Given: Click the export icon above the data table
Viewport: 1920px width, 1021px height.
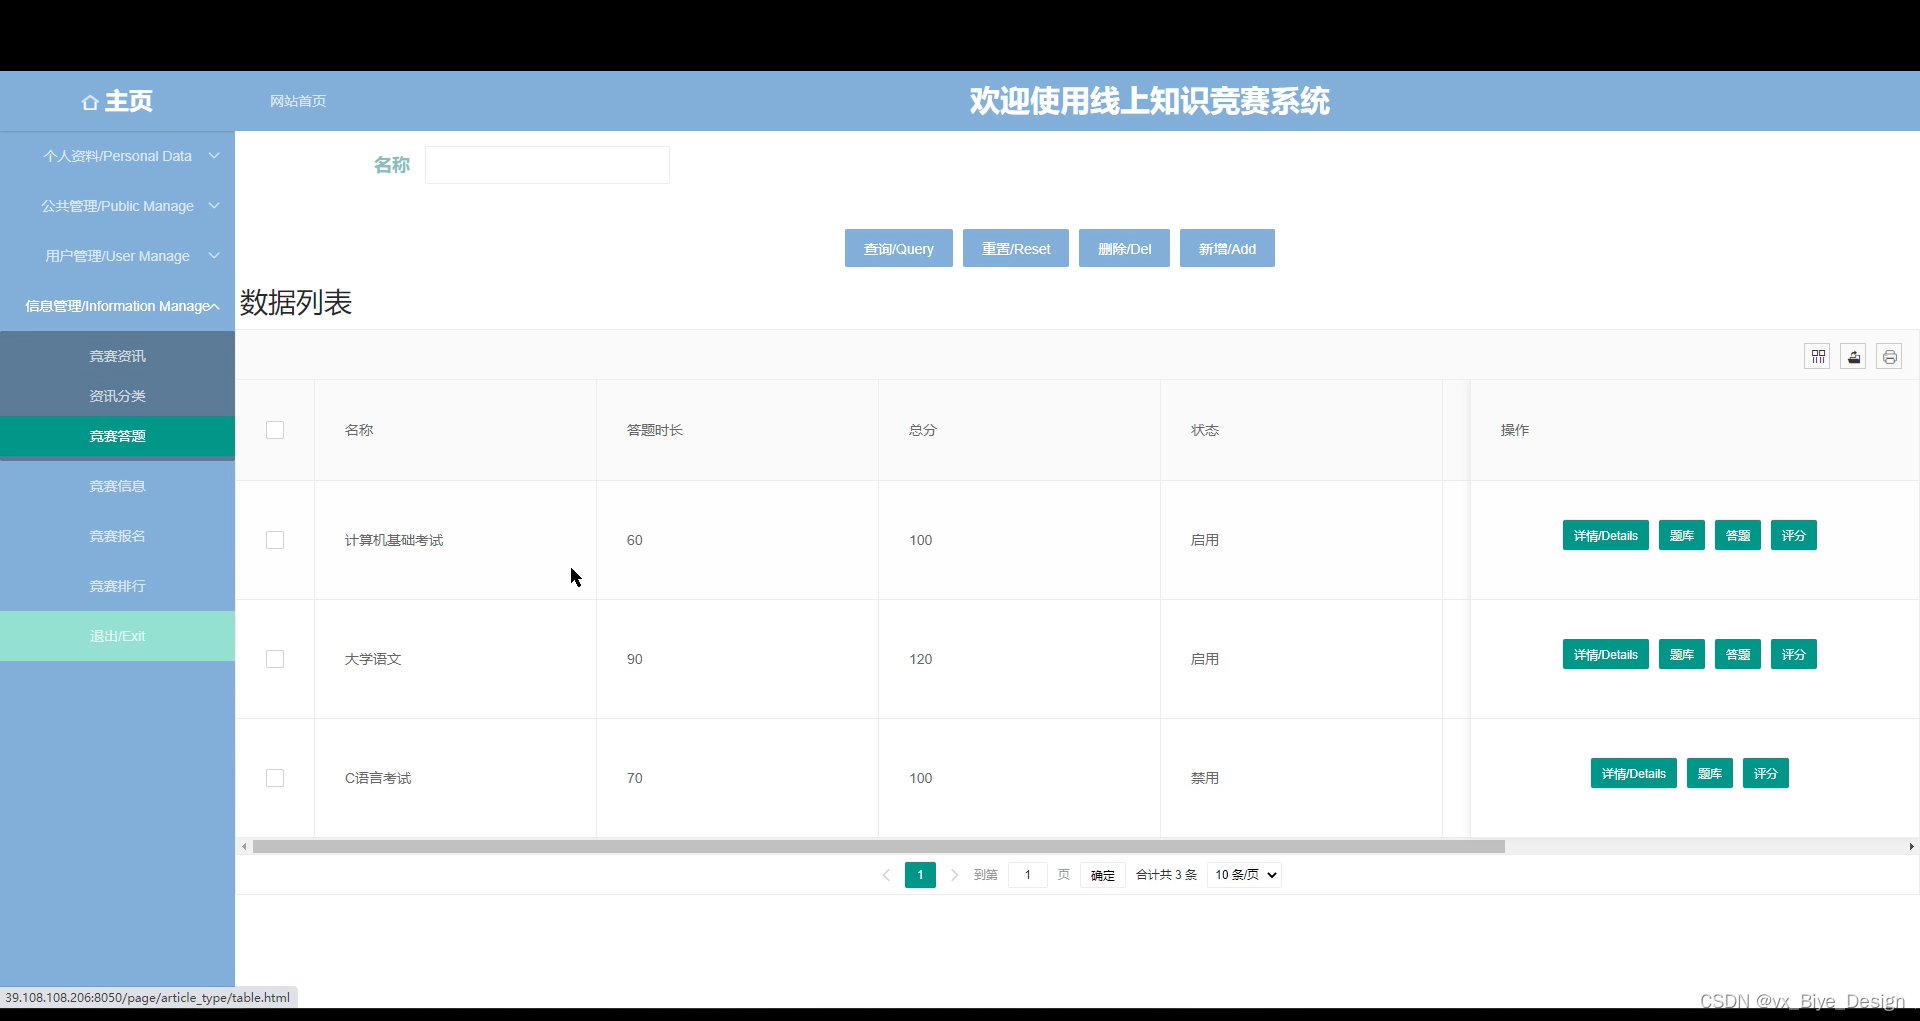Looking at the screenshot, I should 1853,356.
